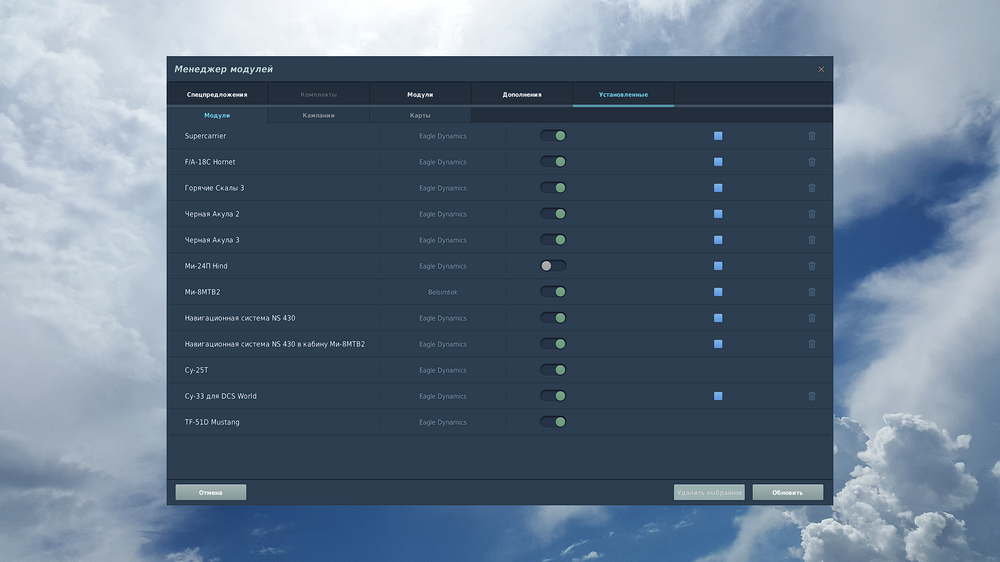Disable the Supercarrier module toggle
Image resolution: width=1000 pixels, height=562 pixels.
click(553, 136)
